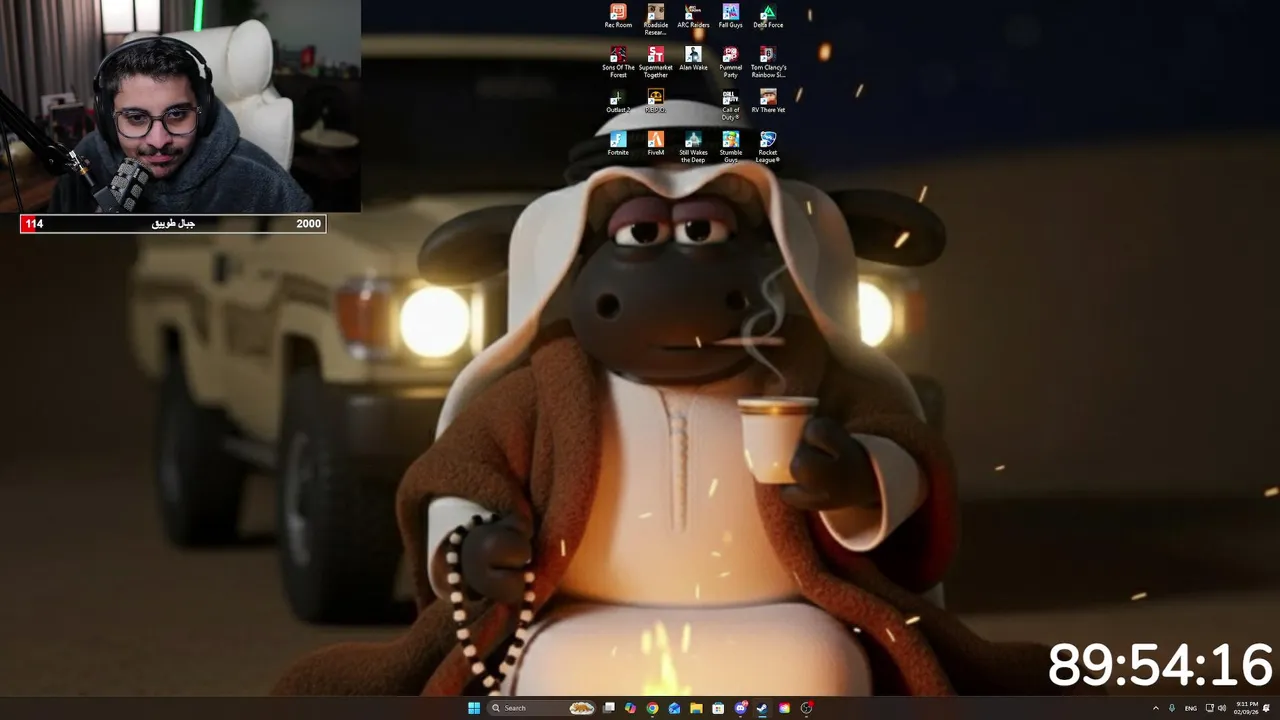Screen dimensions: 1280x720
Task: Click the Outlast 2 desktop icon
Action: [618, 101]
